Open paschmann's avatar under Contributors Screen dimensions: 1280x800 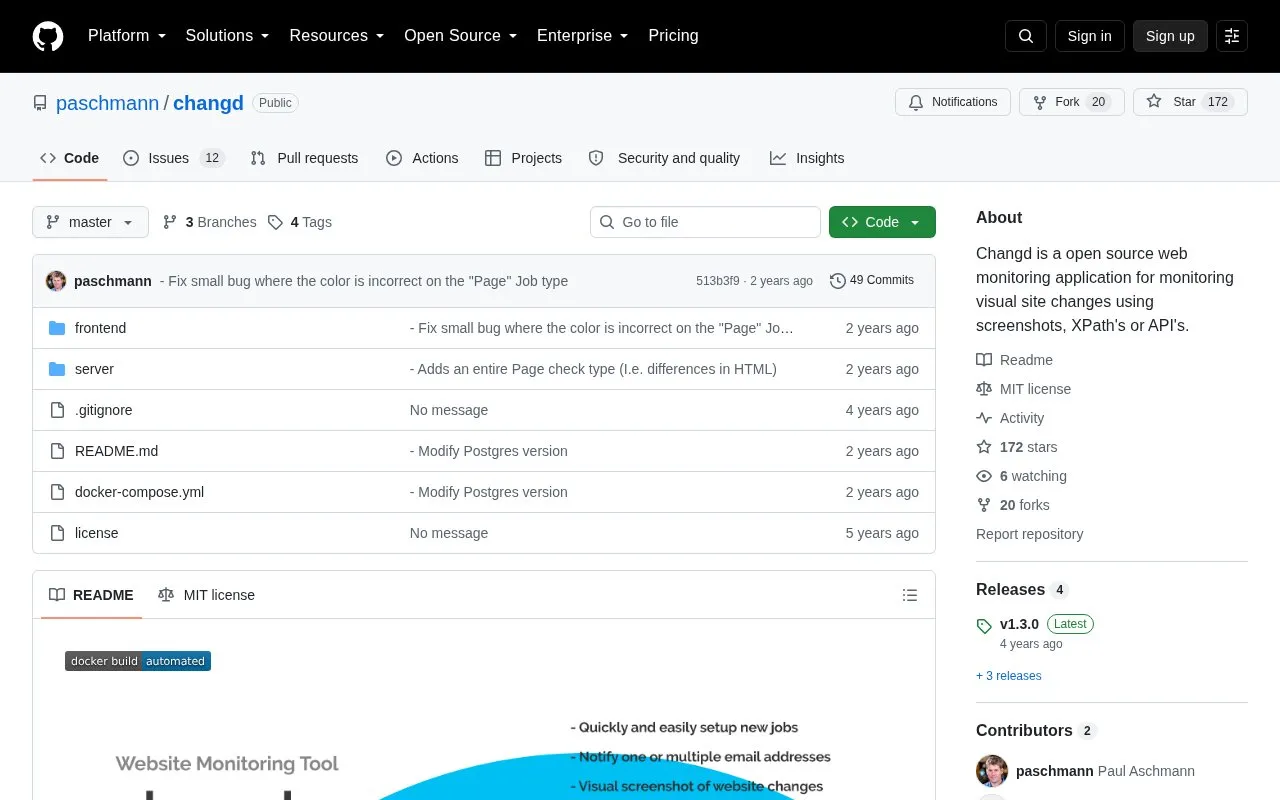[x=992, y=771]
